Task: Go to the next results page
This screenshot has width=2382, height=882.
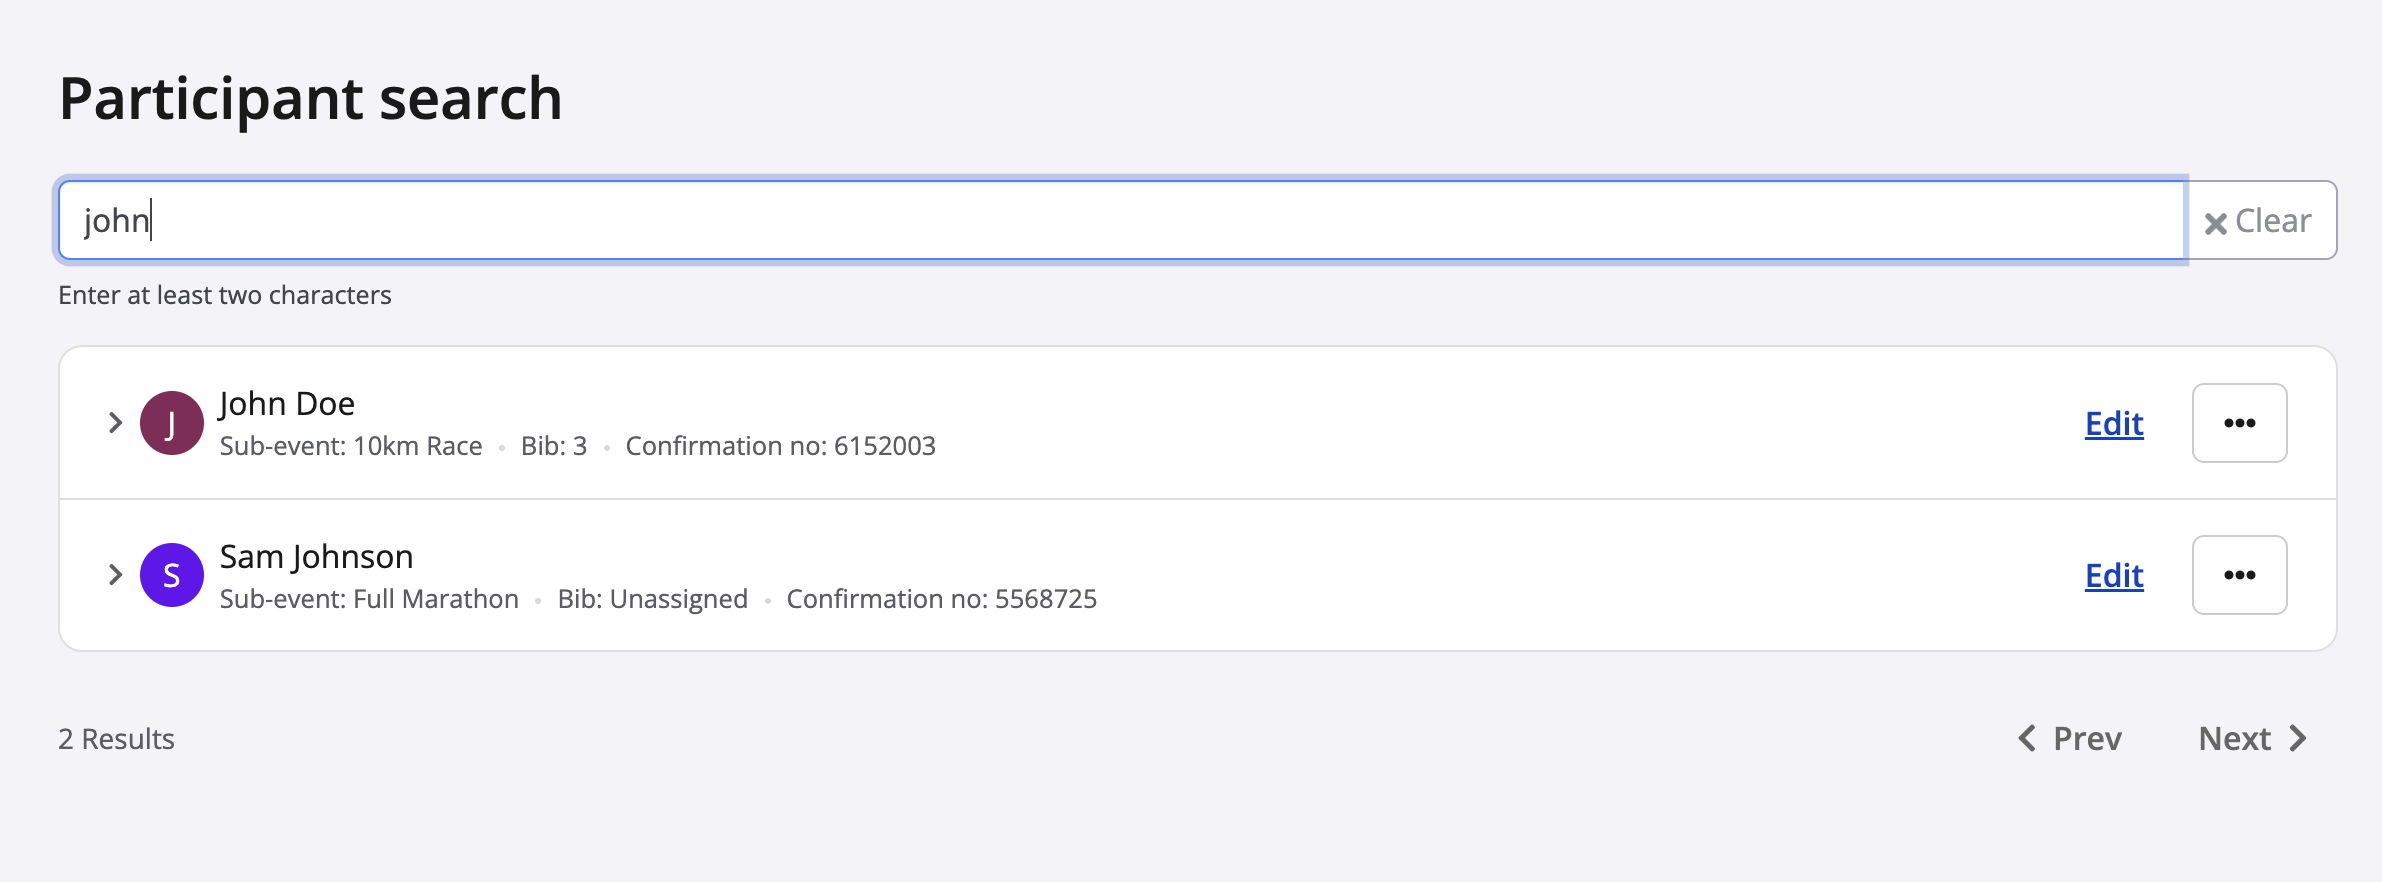Action: coord(2252,739)
